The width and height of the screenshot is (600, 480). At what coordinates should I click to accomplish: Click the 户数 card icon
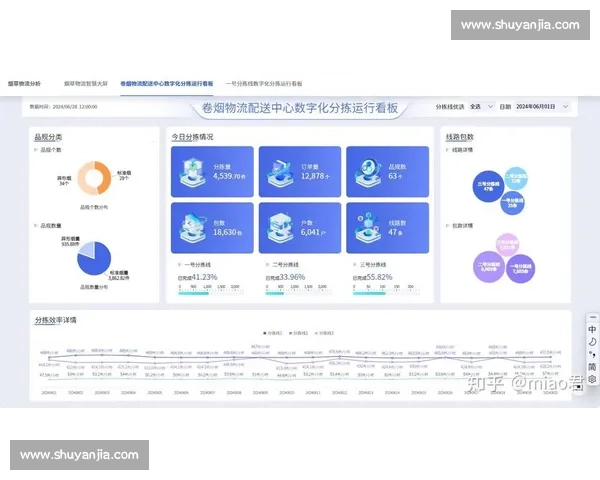coord(280,229)
